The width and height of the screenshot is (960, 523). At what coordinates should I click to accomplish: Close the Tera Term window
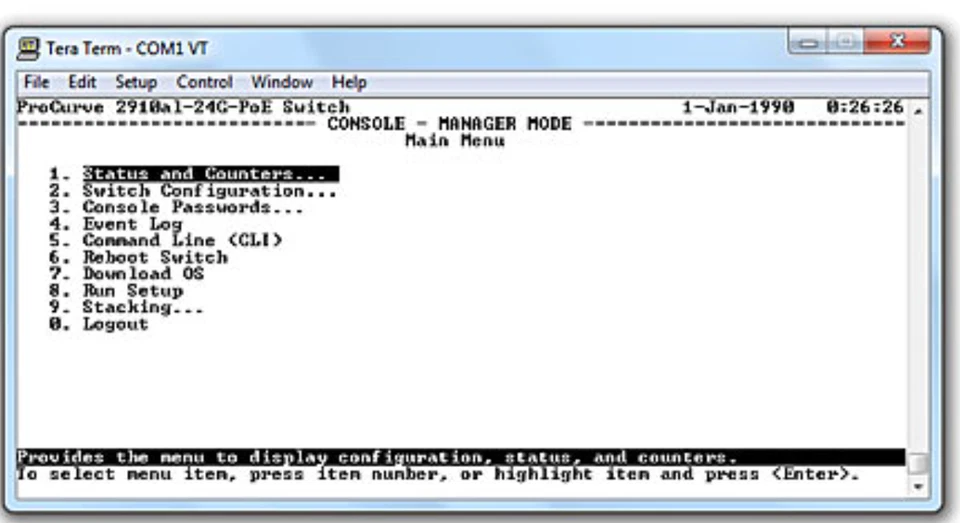pyautogui.click(x=897, y=42)
